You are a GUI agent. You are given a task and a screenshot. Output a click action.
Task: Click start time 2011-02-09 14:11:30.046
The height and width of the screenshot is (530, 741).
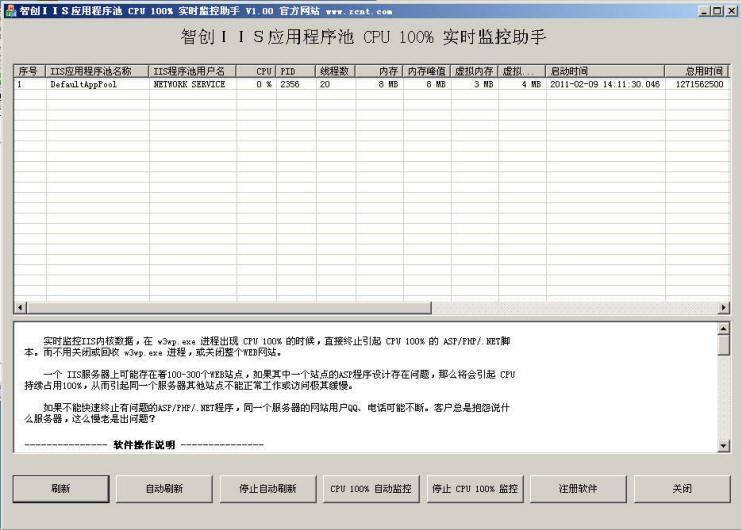click(x=605, y=85)
